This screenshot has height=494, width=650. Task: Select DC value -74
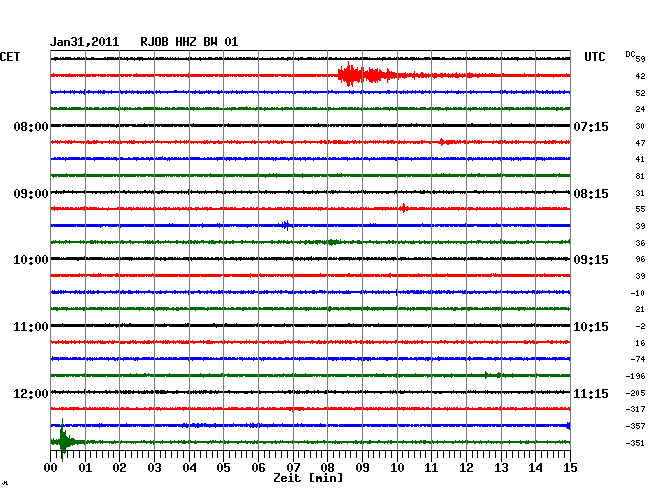[638, 359]
